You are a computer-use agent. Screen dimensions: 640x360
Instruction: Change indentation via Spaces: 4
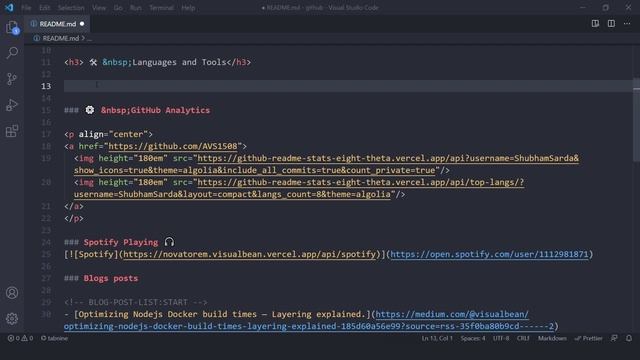[x=473, y=338]
